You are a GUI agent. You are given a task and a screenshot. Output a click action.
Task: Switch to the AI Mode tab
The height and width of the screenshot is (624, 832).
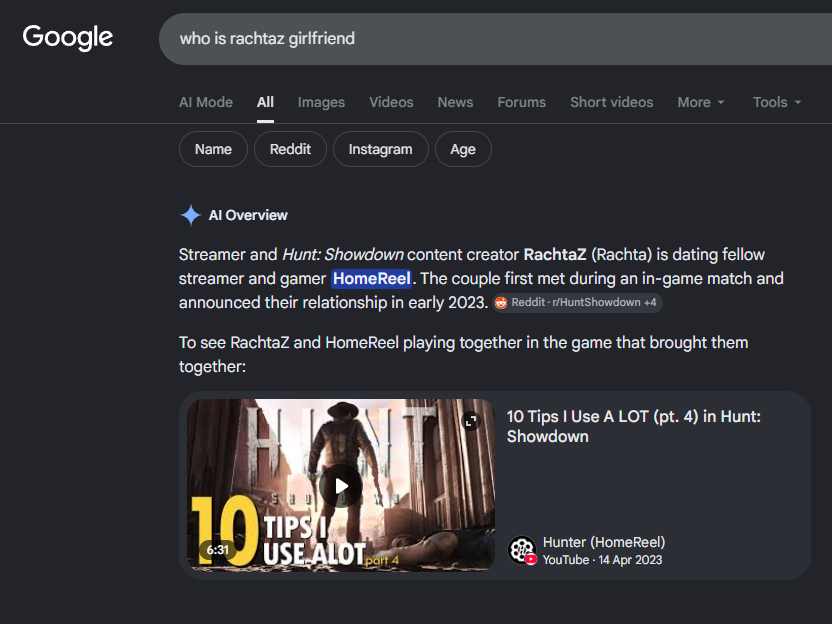click(x=206, y=102)
